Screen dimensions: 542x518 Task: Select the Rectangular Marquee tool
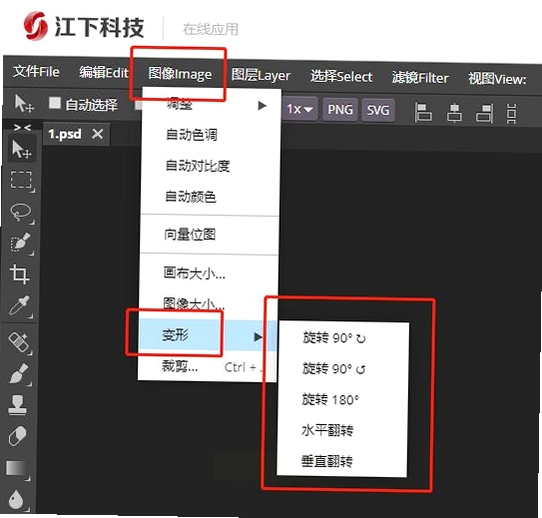(21, 180)
